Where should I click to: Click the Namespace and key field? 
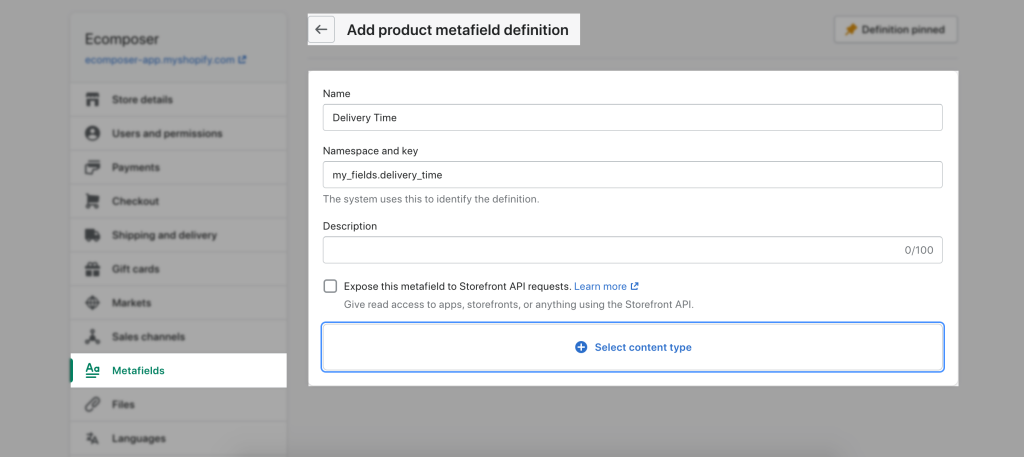(633, 175)
